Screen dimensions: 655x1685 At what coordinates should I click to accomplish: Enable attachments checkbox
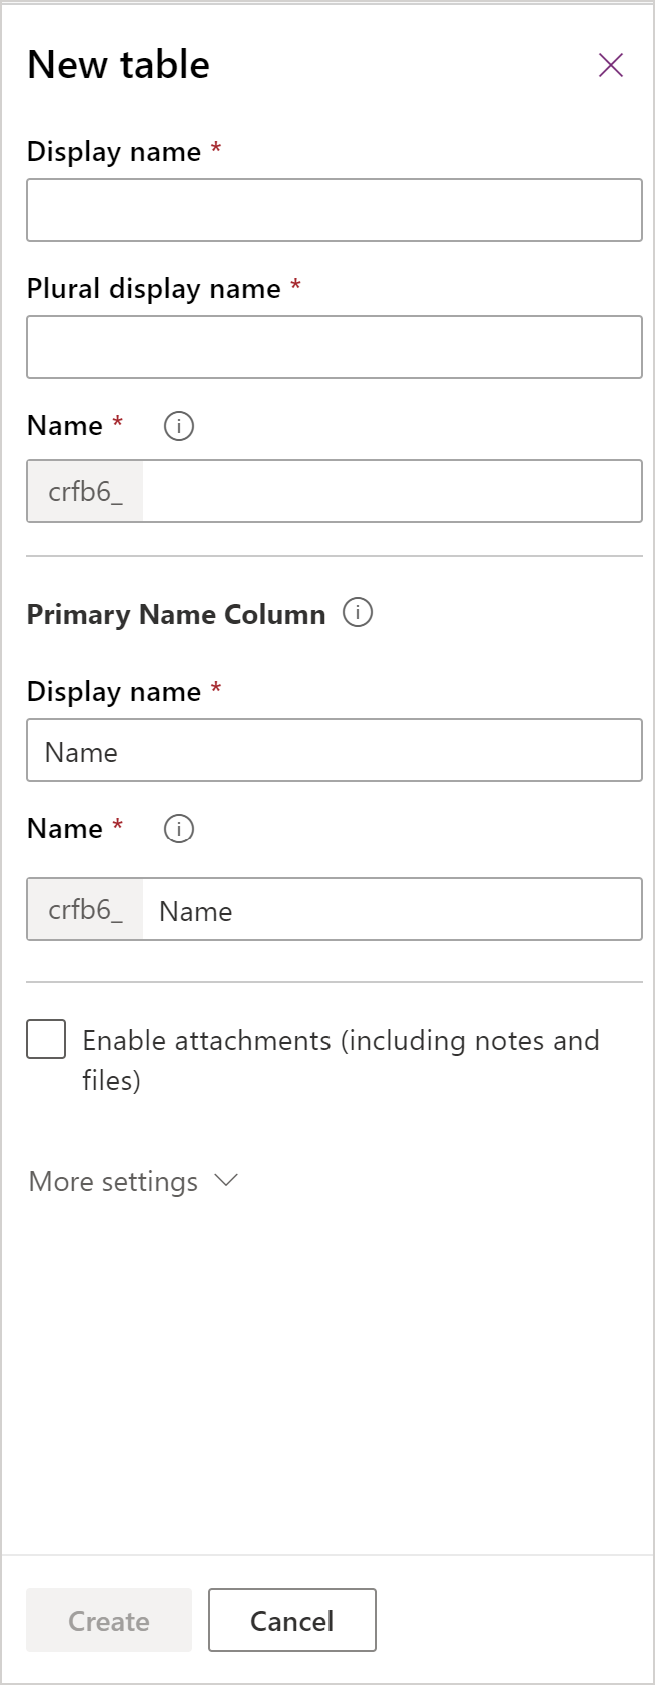(x=46, y=1040)
